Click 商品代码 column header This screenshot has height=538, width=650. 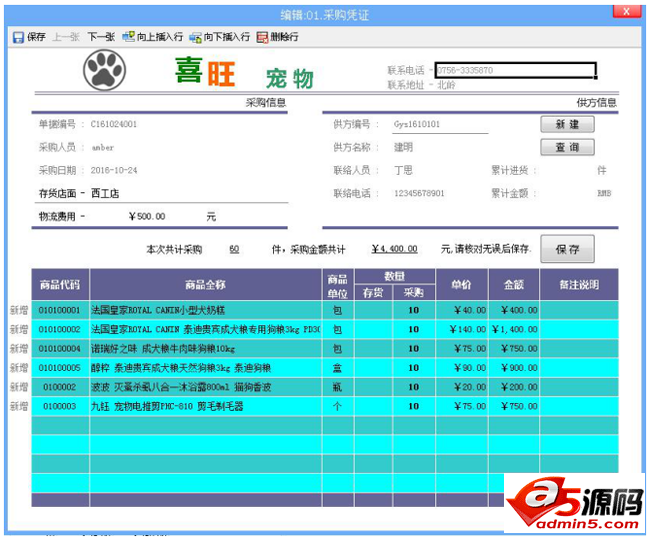[60, 284]
